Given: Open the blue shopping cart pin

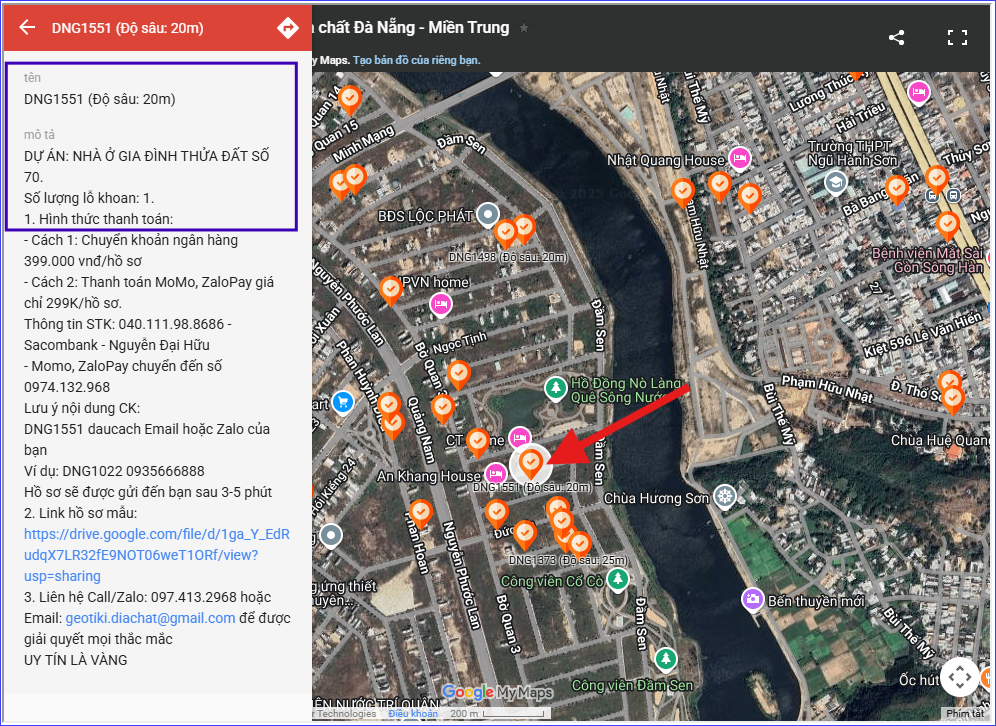Looking at the screenshot, I should pyautogui.click(x=344, y=401).
